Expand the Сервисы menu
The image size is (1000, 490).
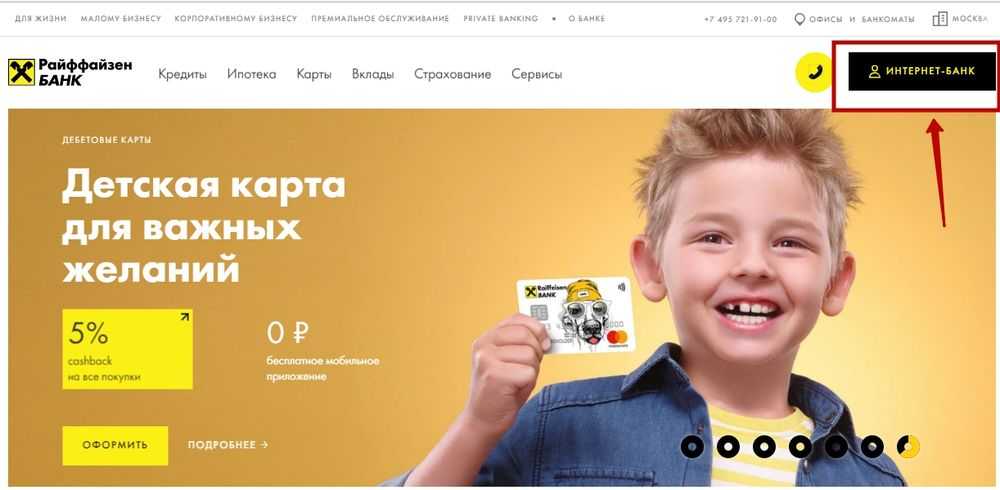[536, 74]
